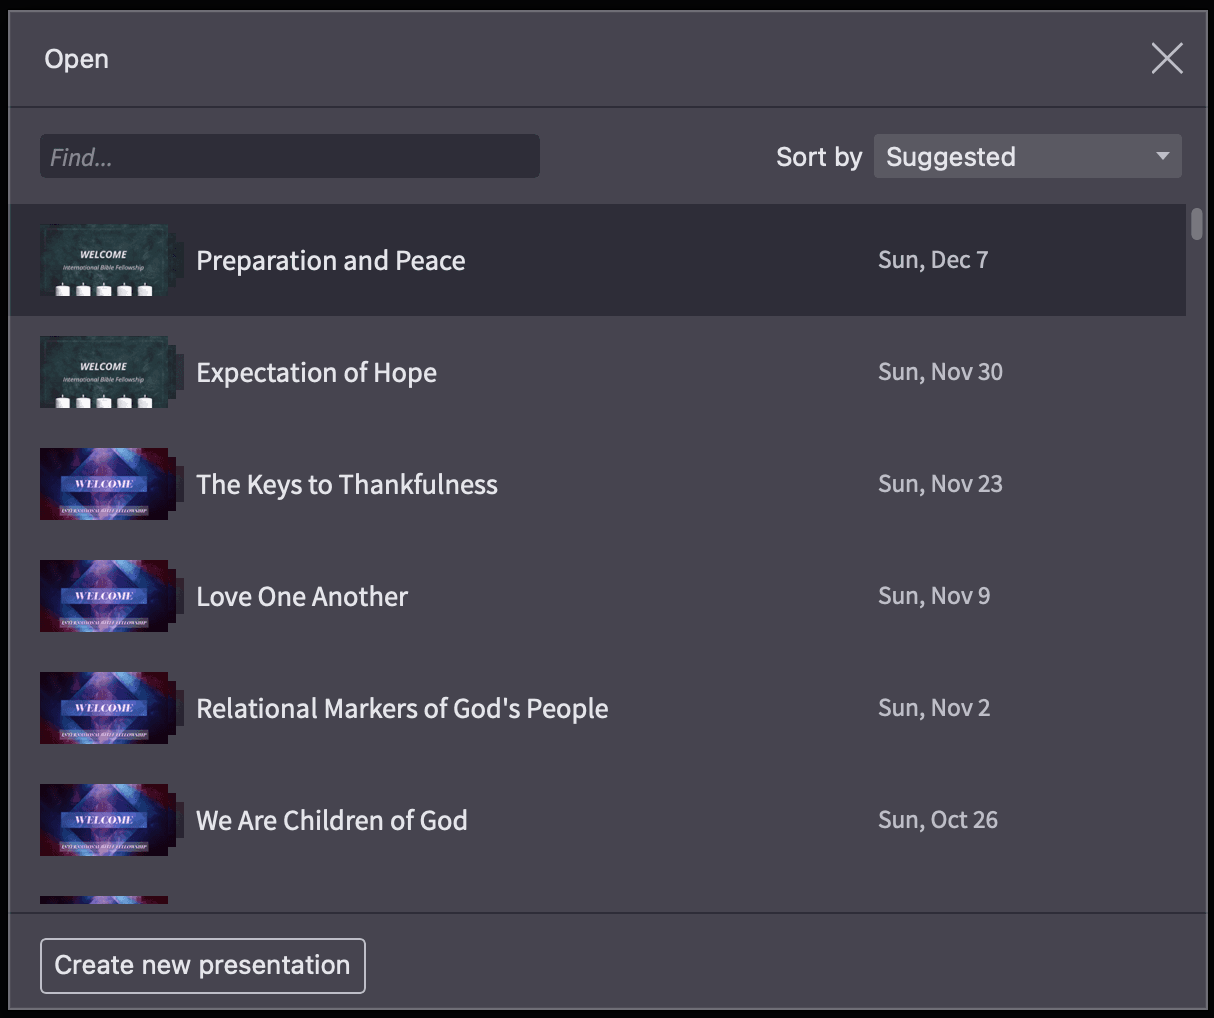The image size is (1214, 1018).
Task: Select The Keys to Thankfulness thumbnail
Action: coord(104,484)
